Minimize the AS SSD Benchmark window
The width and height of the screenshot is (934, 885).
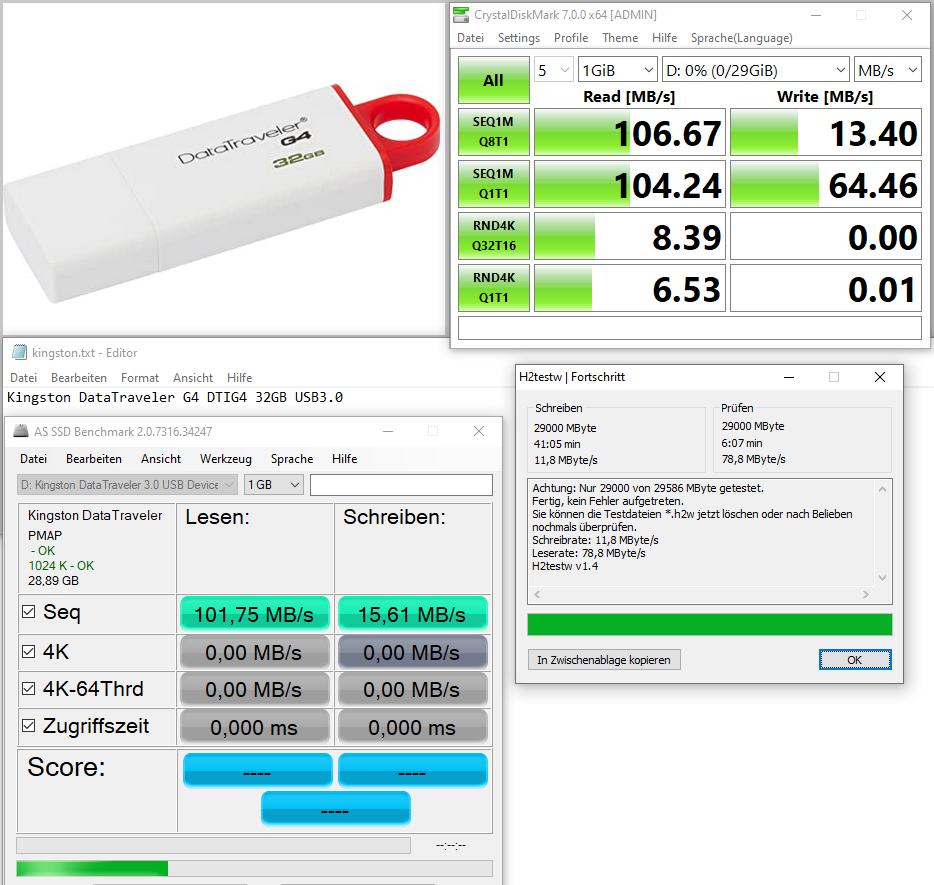click(x=388, y=431)
